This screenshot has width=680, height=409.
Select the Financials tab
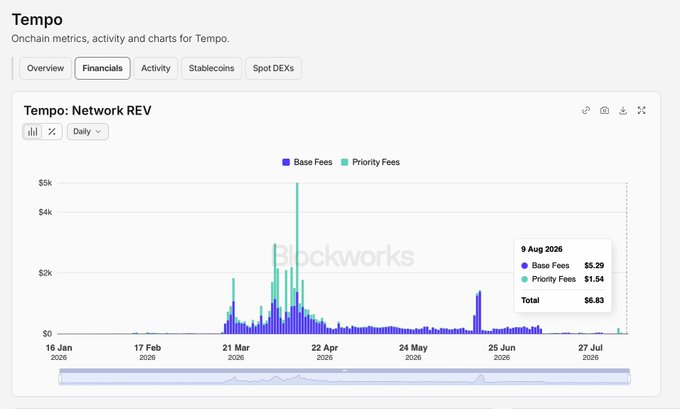(x=102, y=68)
